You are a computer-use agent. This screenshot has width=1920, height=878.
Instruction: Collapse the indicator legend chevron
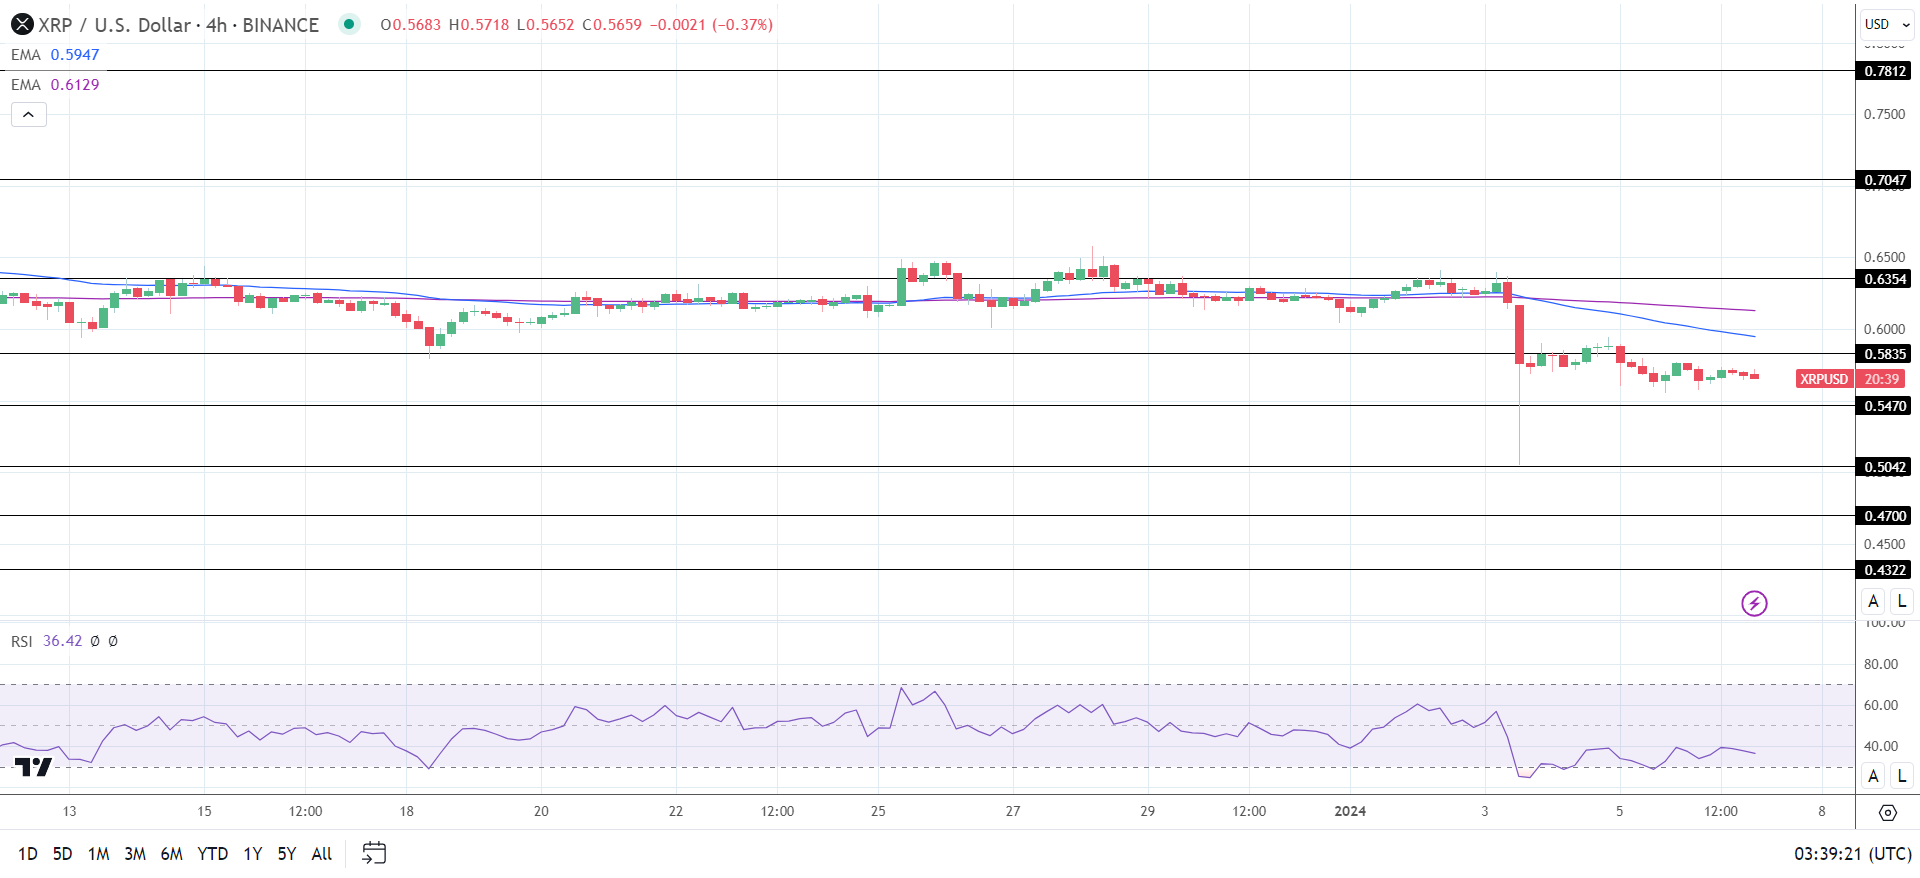[29, 115]
